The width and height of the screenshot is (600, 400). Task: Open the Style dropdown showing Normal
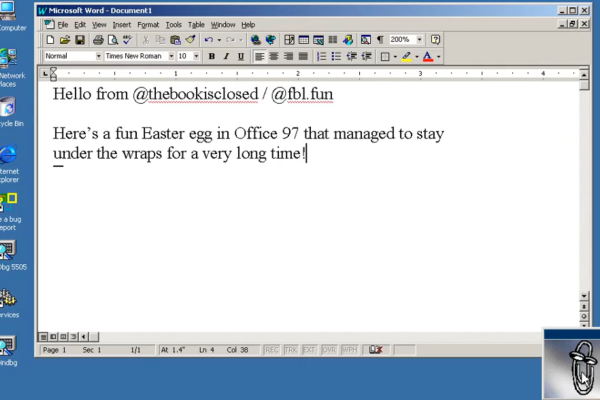98,57
